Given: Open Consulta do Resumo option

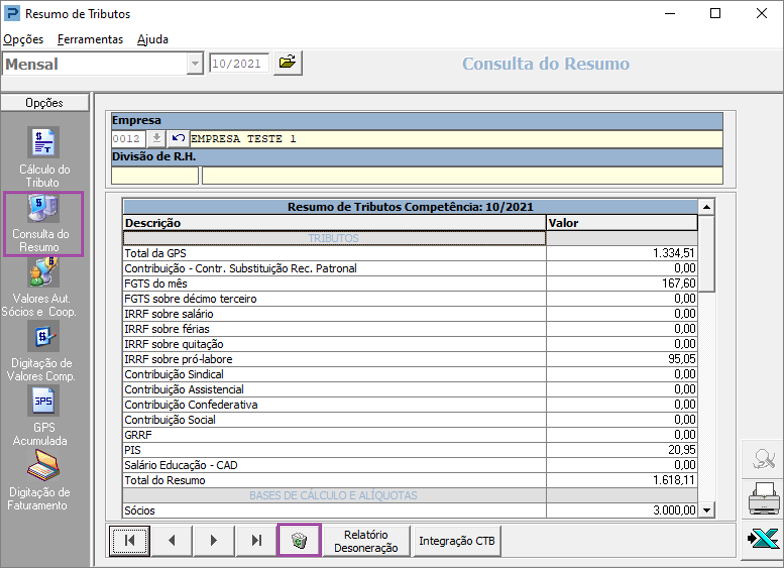Looking at the screenshot, I should (44, 224).
